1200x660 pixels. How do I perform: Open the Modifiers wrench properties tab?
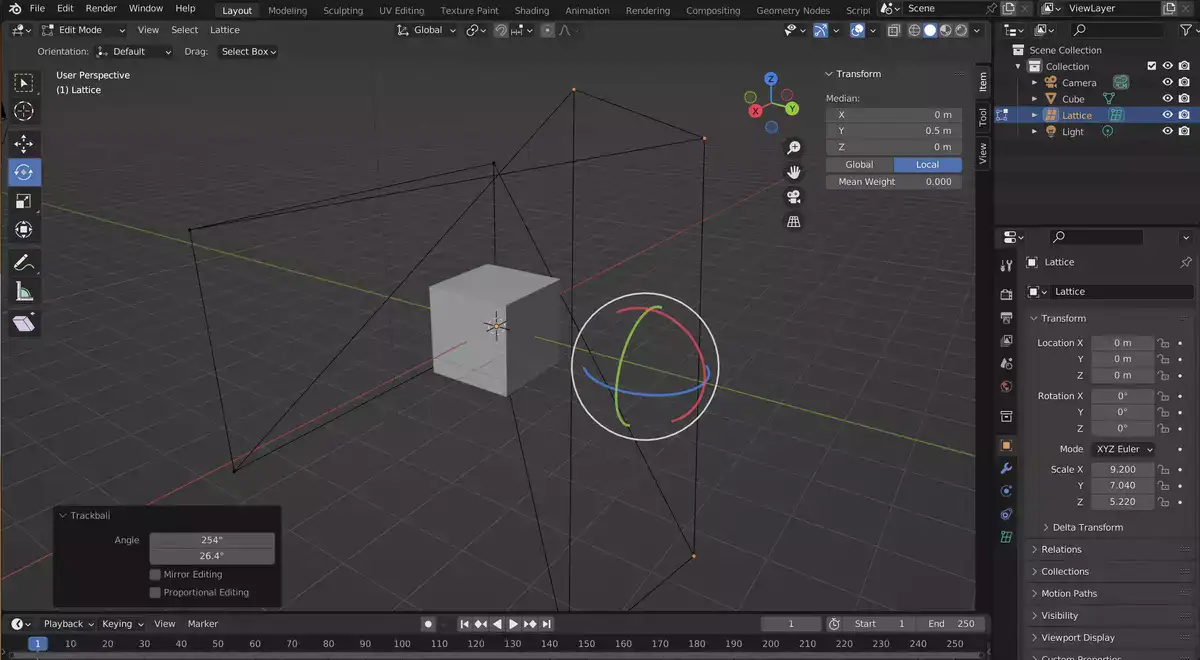tap(1007, 468)
